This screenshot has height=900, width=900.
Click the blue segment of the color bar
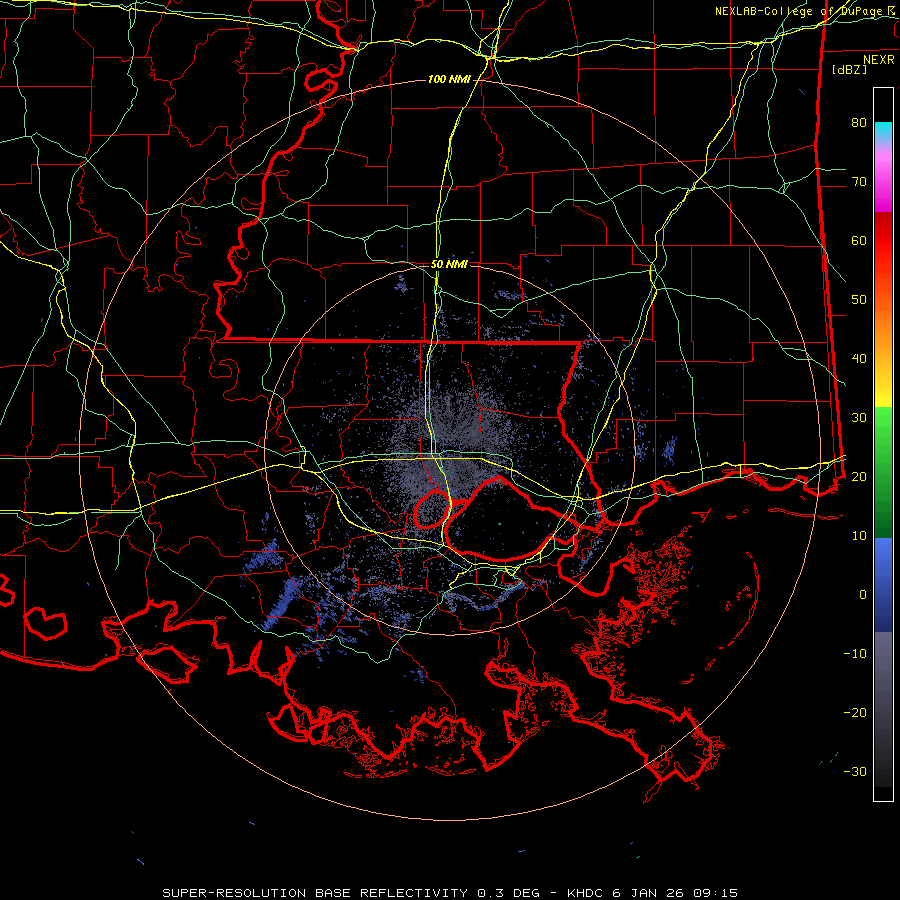(x=883, y=584)
